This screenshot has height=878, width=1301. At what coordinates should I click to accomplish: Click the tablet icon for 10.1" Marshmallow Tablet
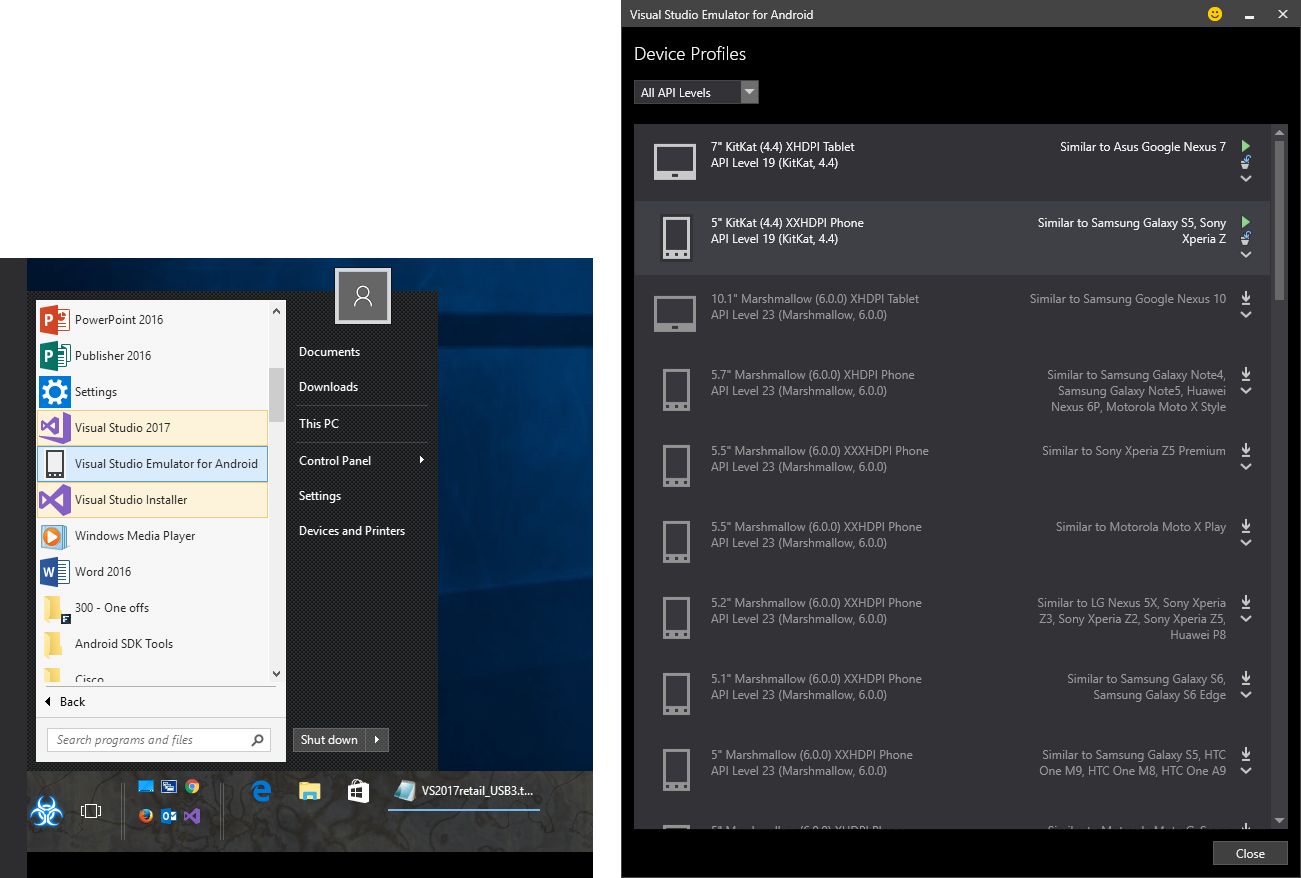point(675,314)
